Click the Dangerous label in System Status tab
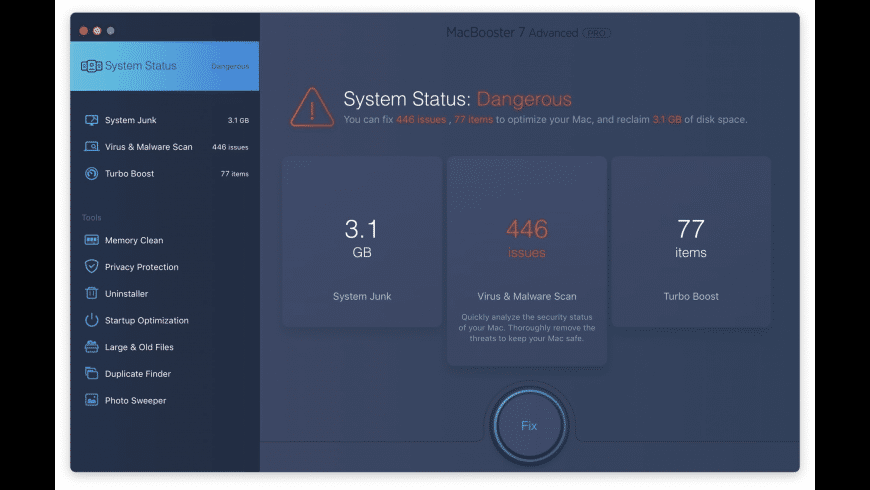The image size is (870, 490). pos(230,66)
